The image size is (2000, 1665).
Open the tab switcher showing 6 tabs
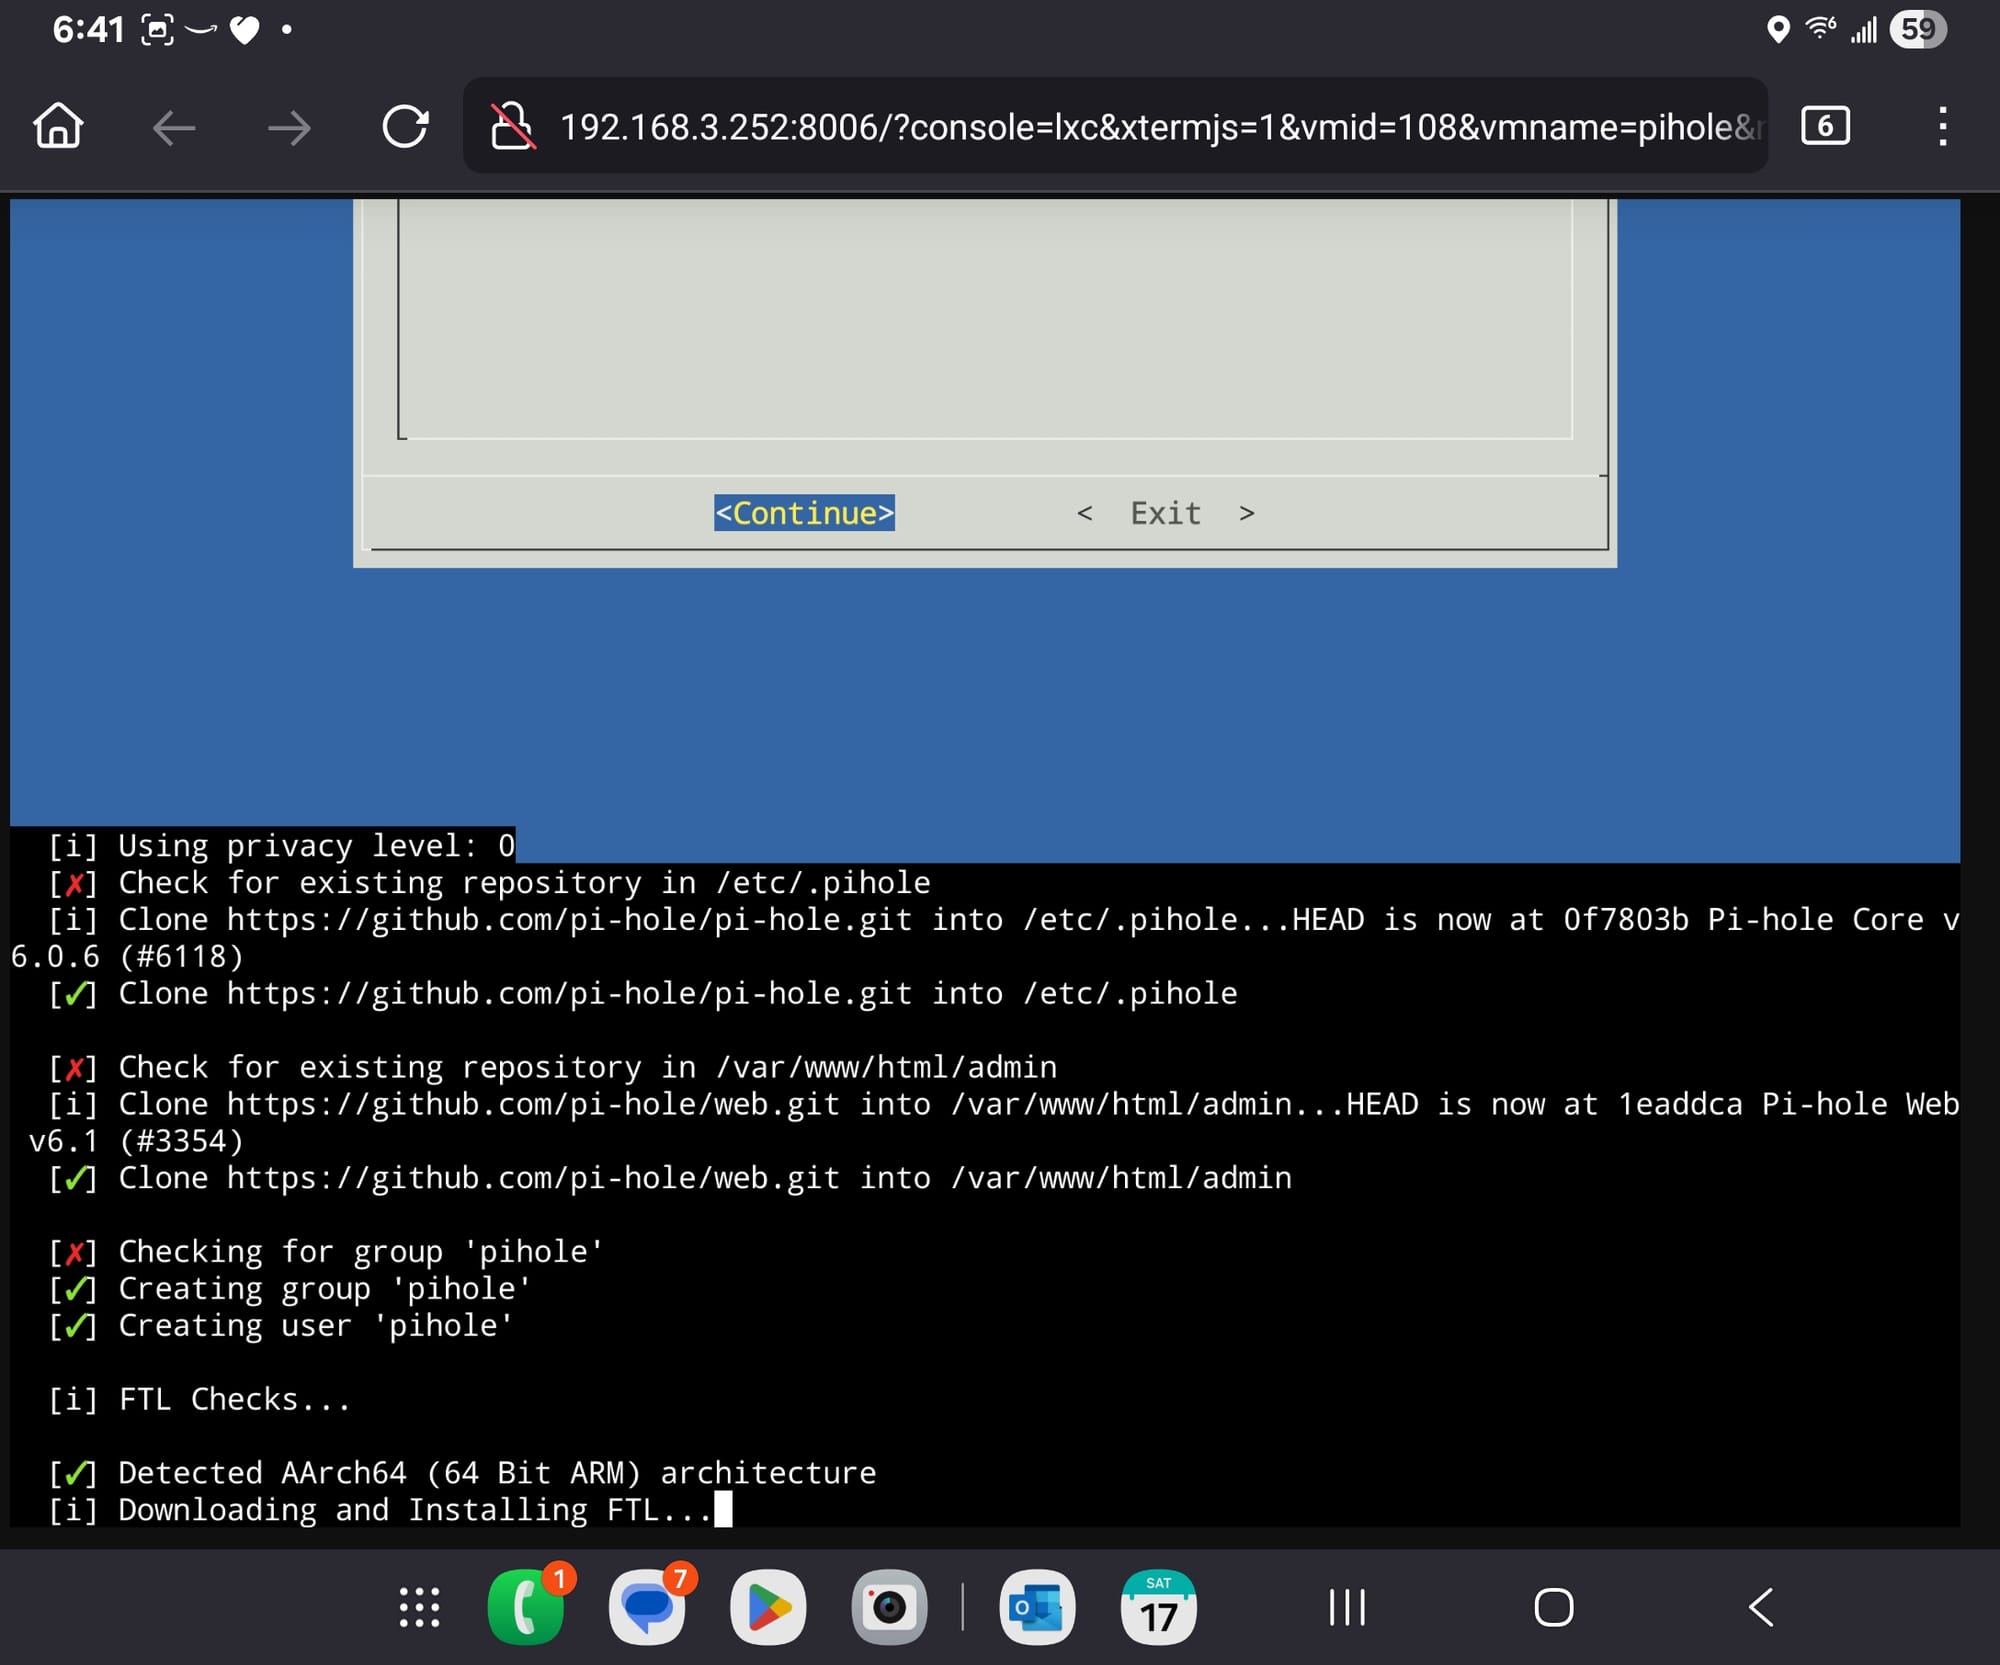point(1825,126)
